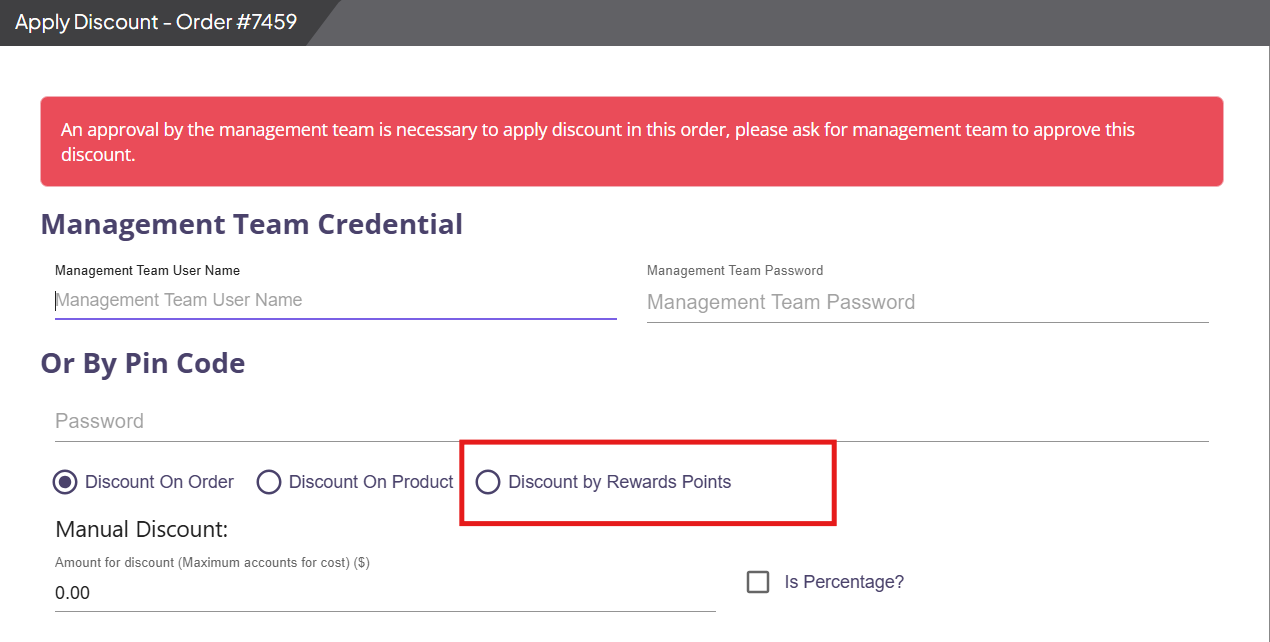The height and width of the screenshot is (642, 1270).
Task: Click the Management Team Credential heading
Action: (x=252, y=224)
